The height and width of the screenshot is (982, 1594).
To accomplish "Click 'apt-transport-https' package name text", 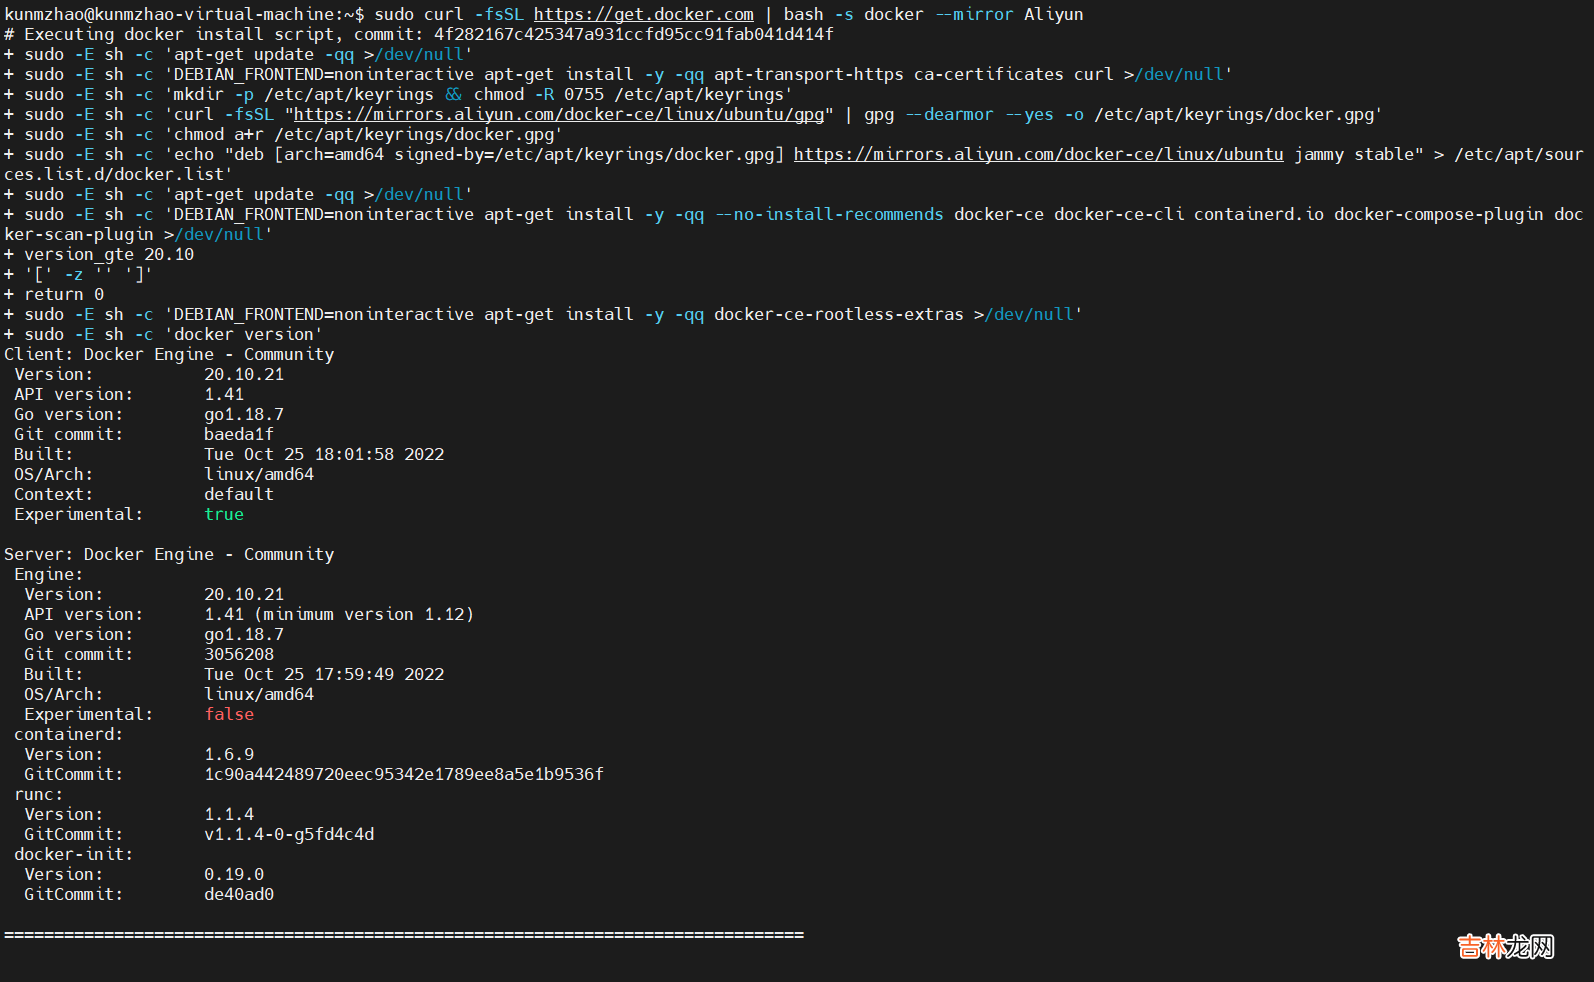I will tap(809, 74).
